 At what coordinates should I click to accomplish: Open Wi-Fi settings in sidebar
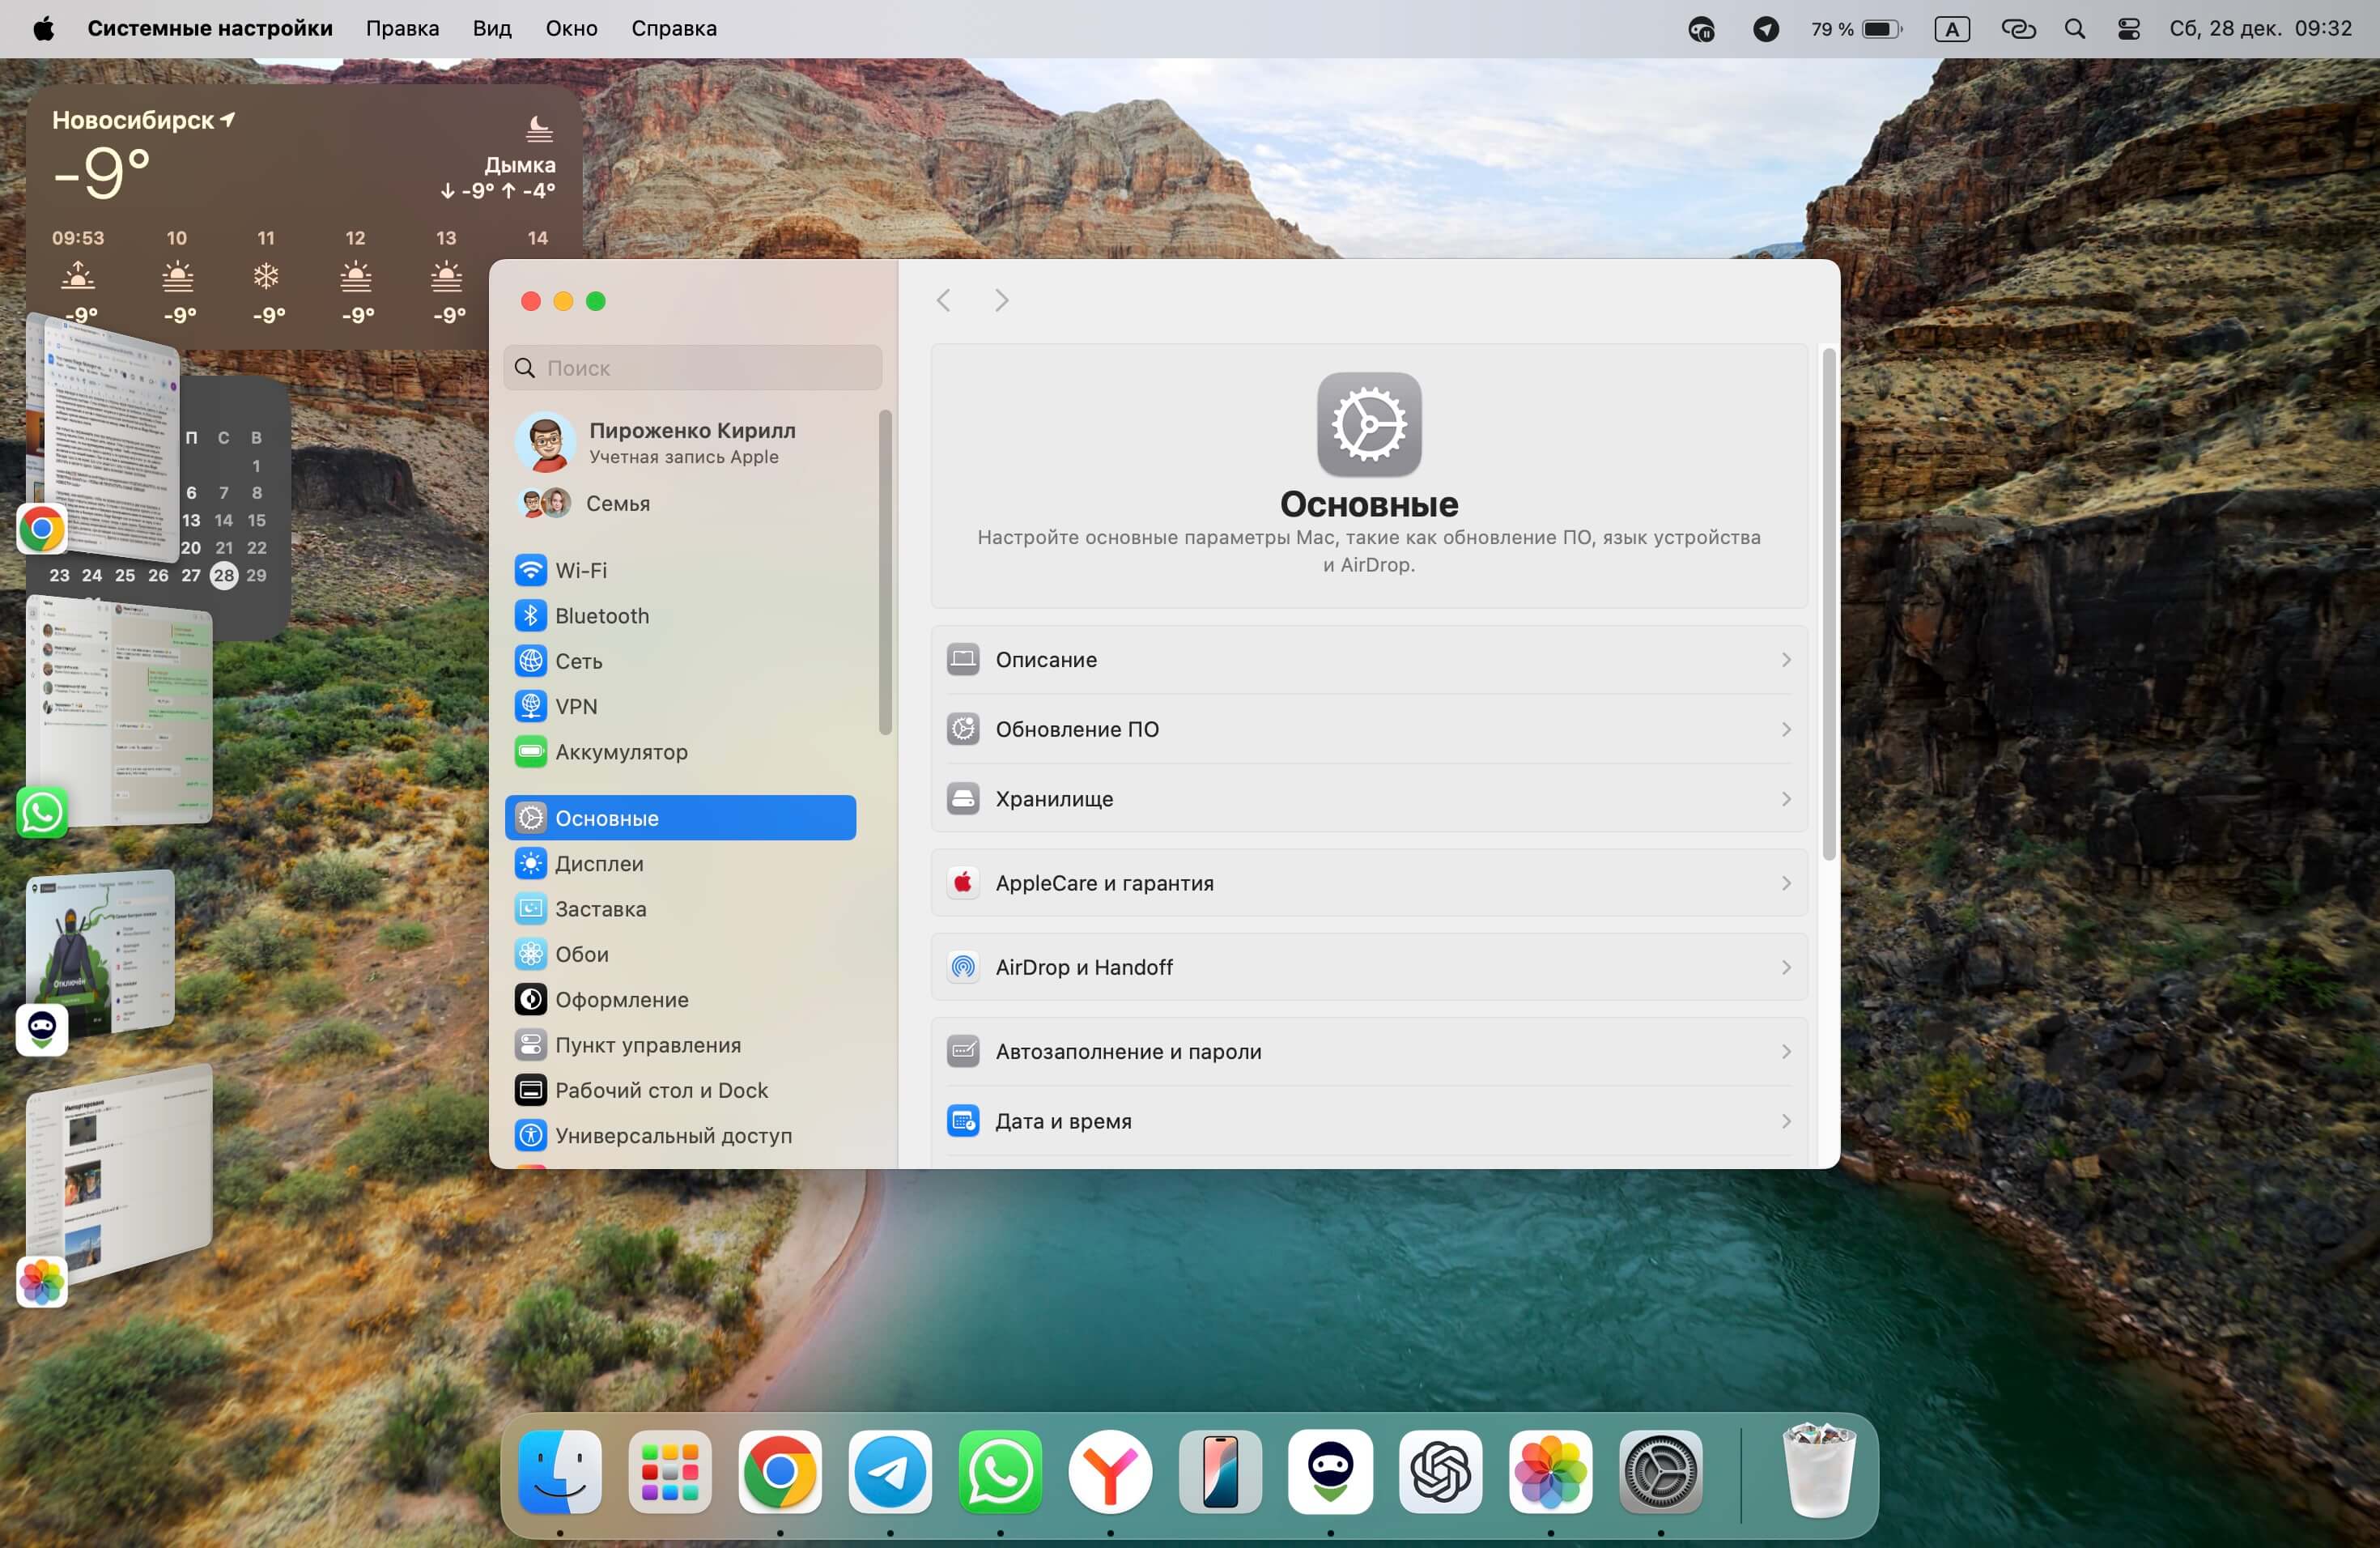click(x=581, y=570)
